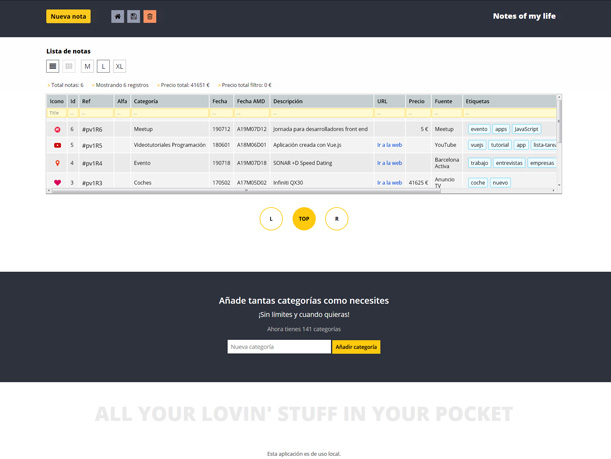
Task: Select size L toggle
Action: pos(103,66)
